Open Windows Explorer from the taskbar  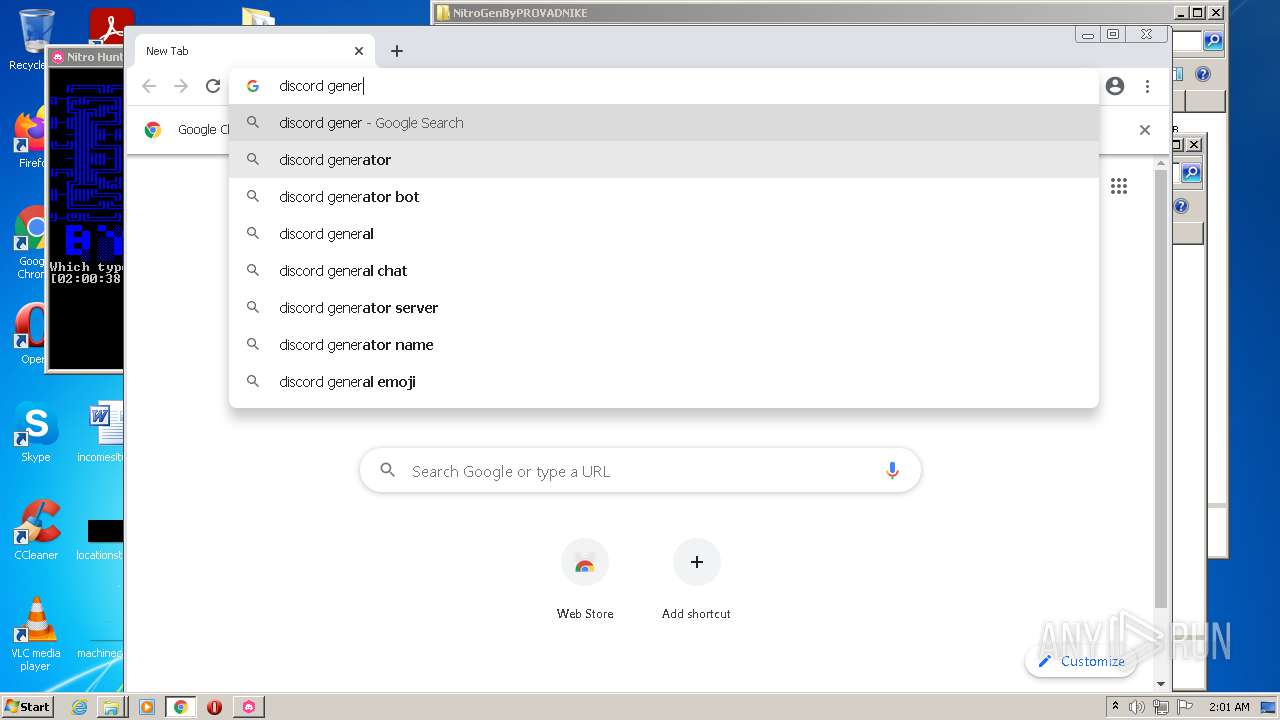(x=110, y=707)
